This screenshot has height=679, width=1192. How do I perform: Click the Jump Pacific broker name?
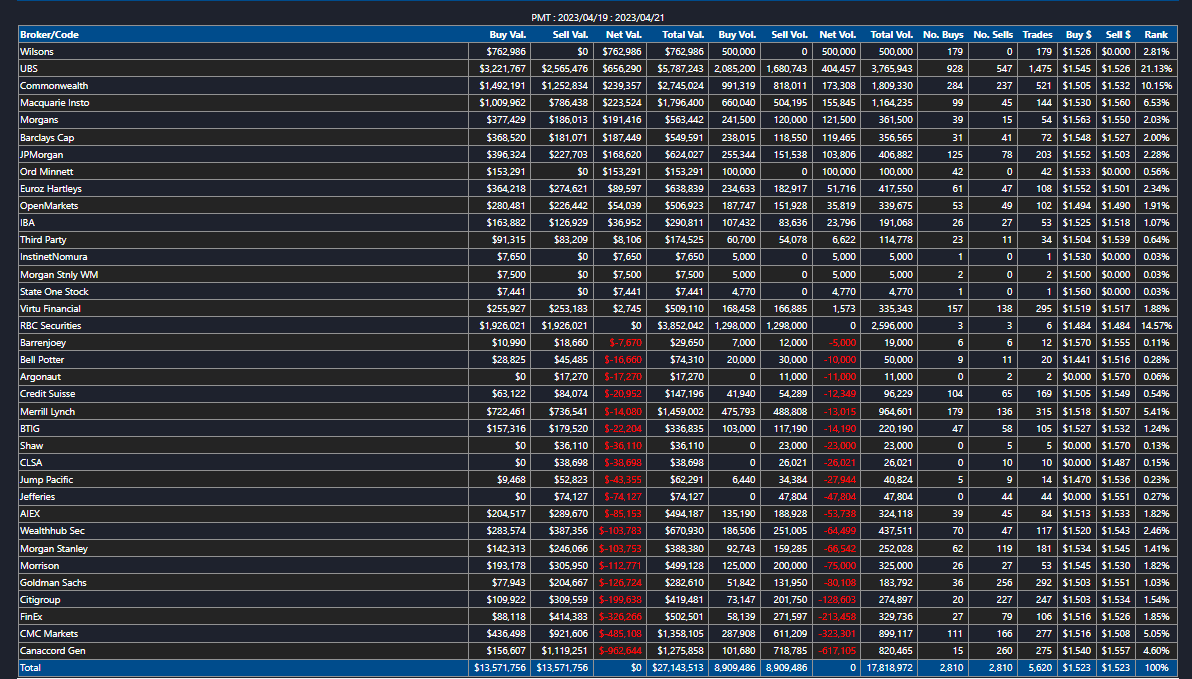(46, 480)
